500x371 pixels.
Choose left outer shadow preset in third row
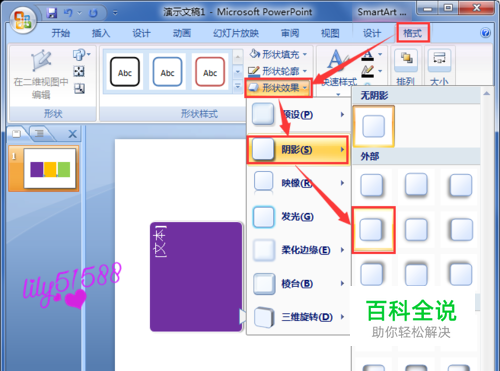click(x=372, y=274)
